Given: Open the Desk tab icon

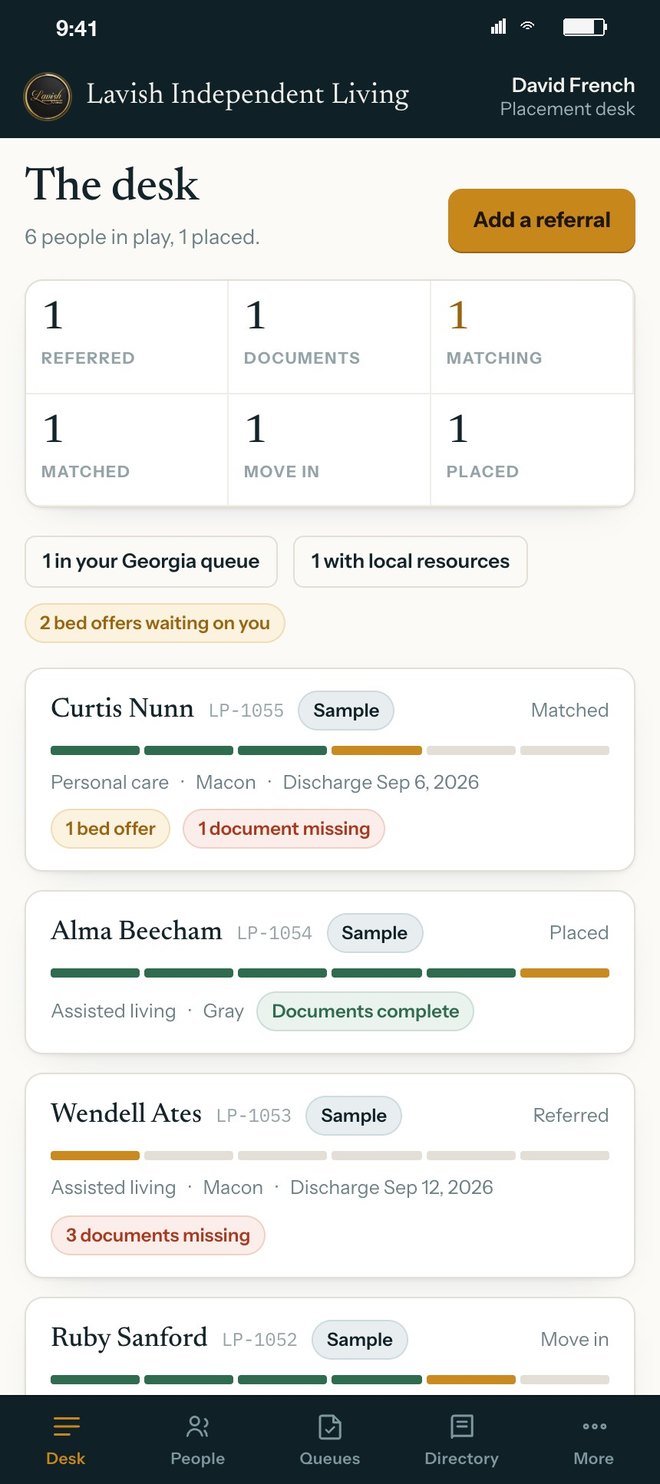Looking at the screenshot, I should pyautogui.click(x=66, y=1427).
